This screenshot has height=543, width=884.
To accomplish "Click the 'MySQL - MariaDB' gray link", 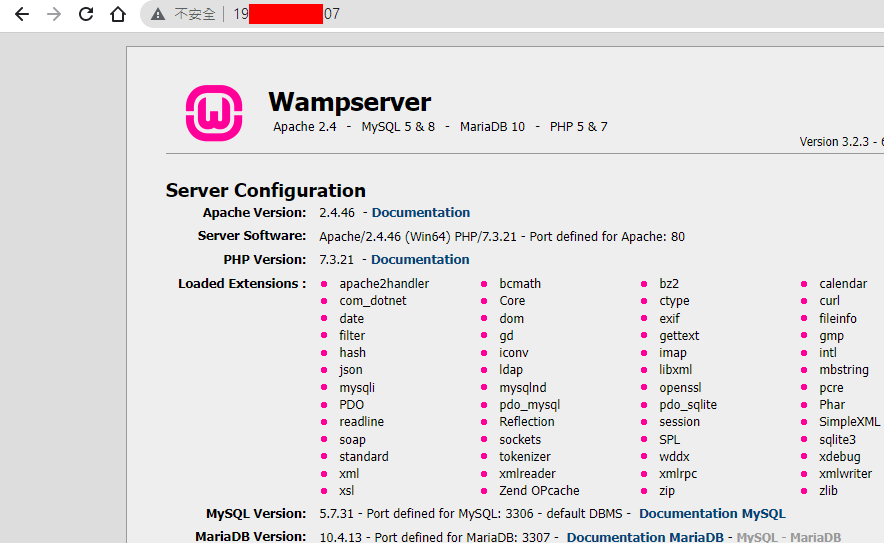I will 789,537.
